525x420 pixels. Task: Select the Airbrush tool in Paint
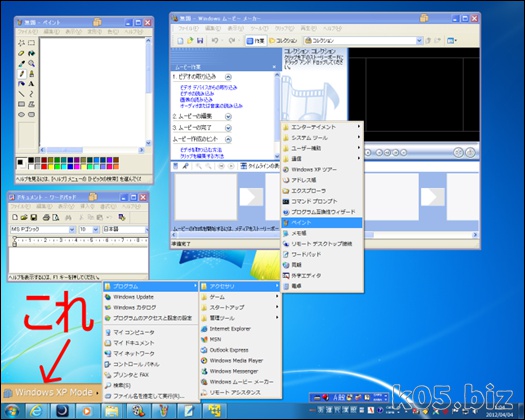[22, 84]
